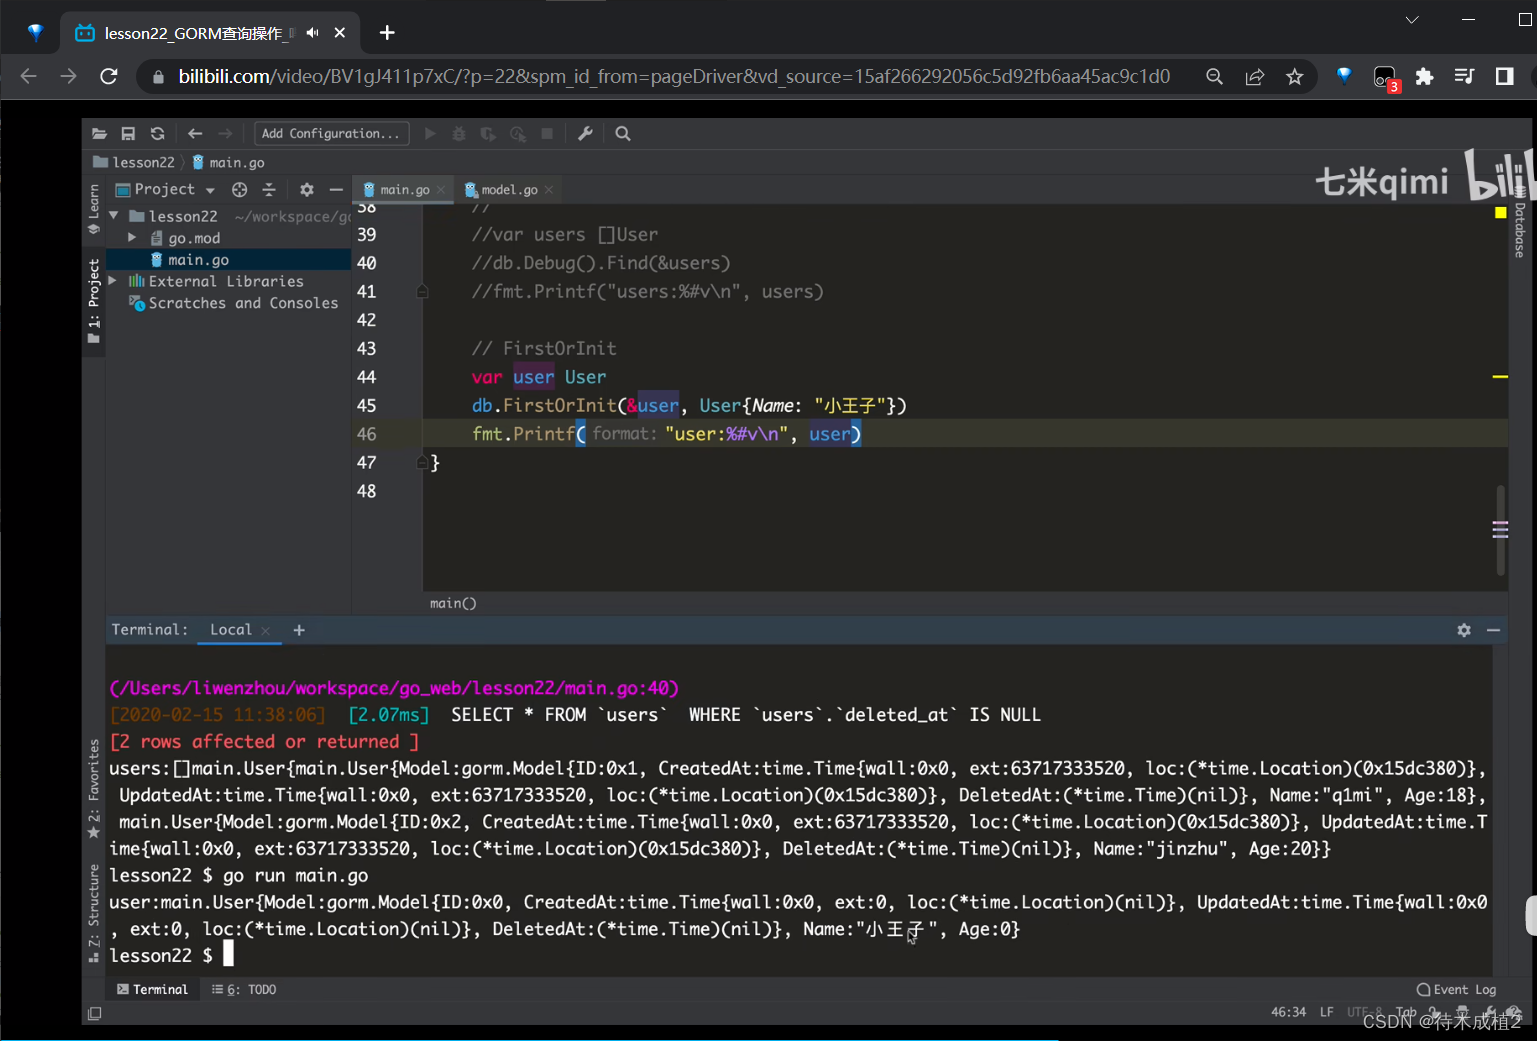
Task: Switch to the model.go editor tab
Action: [508, 190]
